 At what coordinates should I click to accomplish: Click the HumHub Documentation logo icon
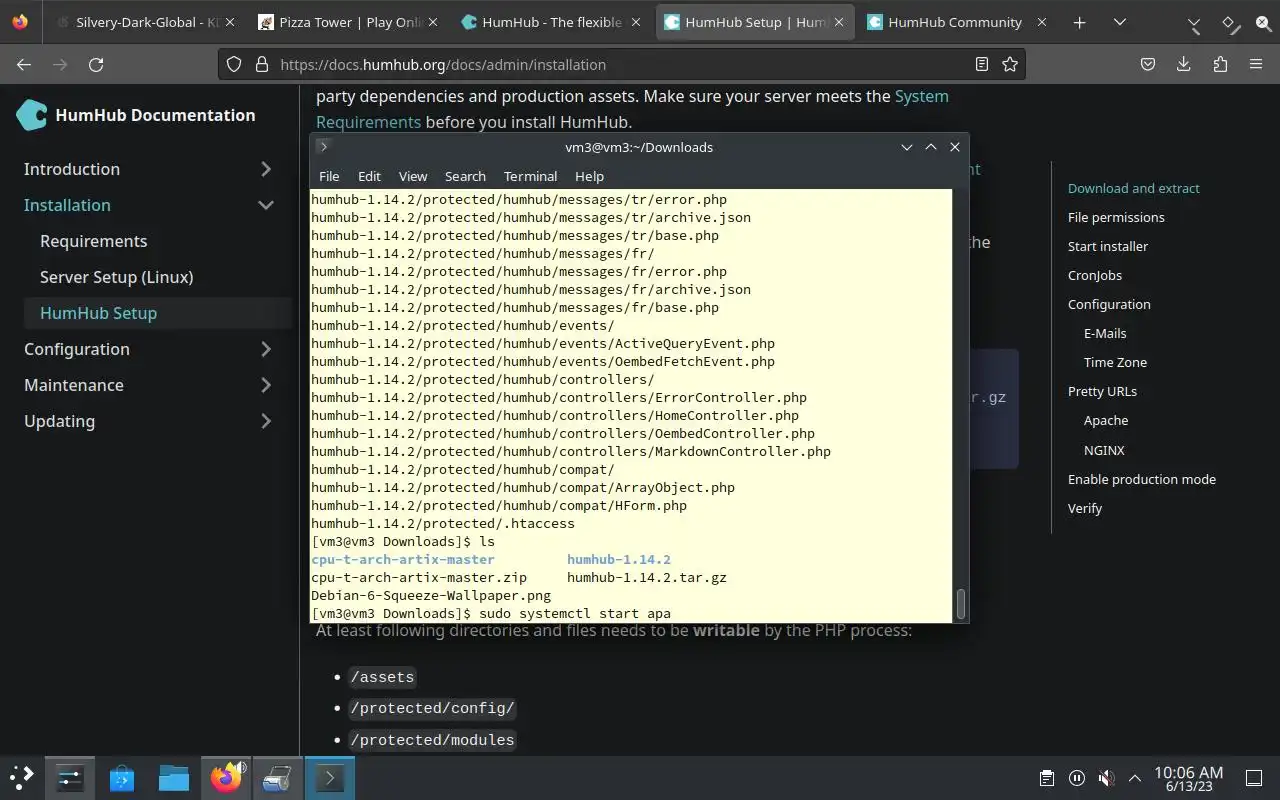(x=32, y=115)
